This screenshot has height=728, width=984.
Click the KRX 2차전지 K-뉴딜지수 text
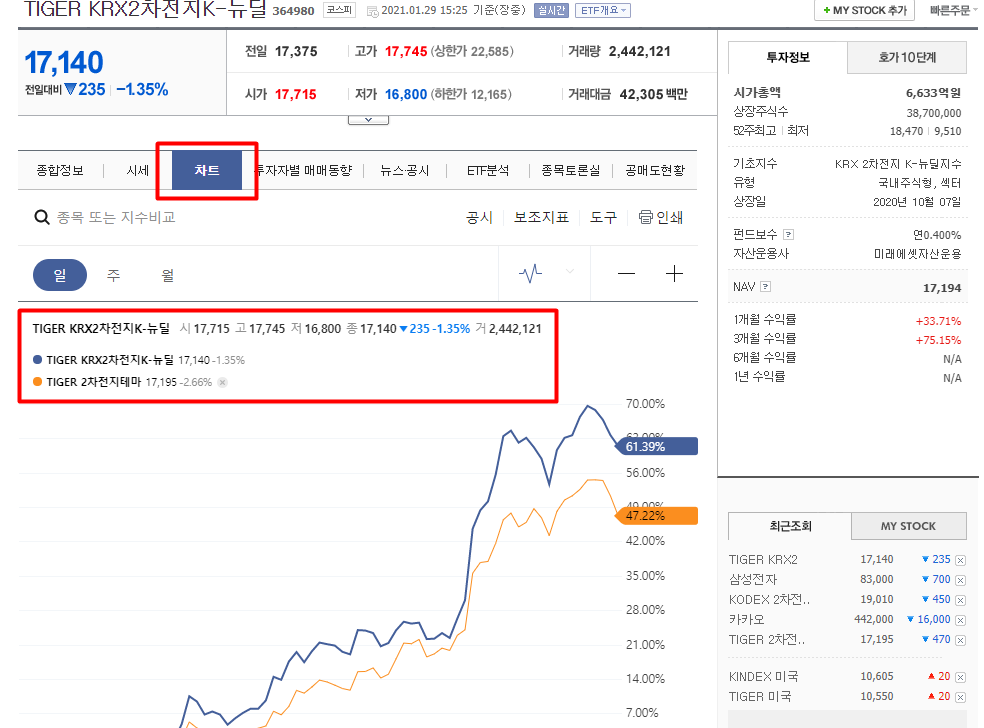[898, 164]
